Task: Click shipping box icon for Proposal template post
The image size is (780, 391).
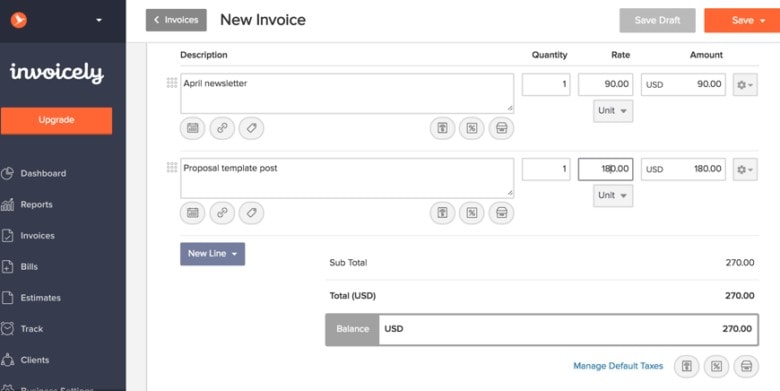Action: point(501,213)
